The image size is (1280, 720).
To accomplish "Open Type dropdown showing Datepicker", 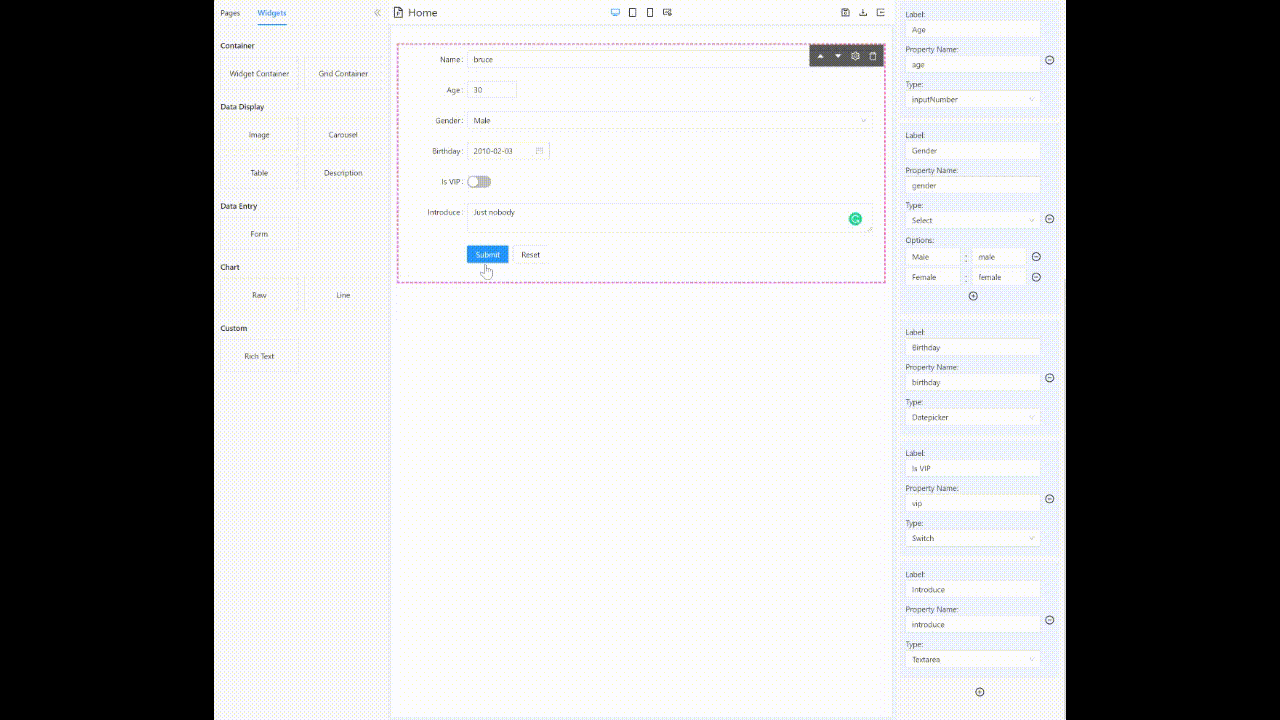I will [973, 417].
